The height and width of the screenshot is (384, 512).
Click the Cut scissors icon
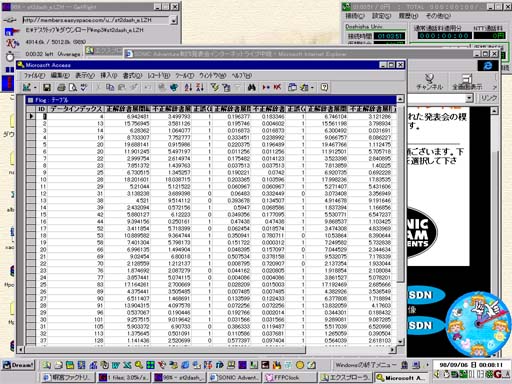coord(98,87)
